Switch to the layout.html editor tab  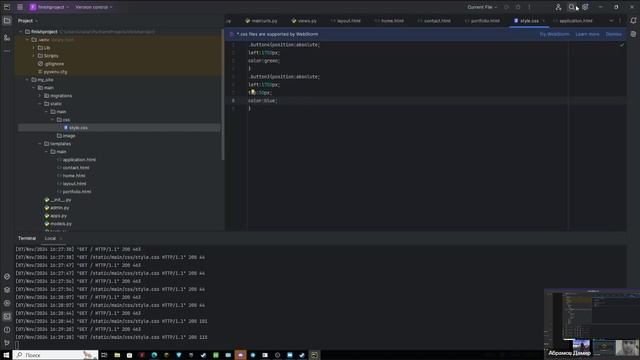click(x=345, y=20)
